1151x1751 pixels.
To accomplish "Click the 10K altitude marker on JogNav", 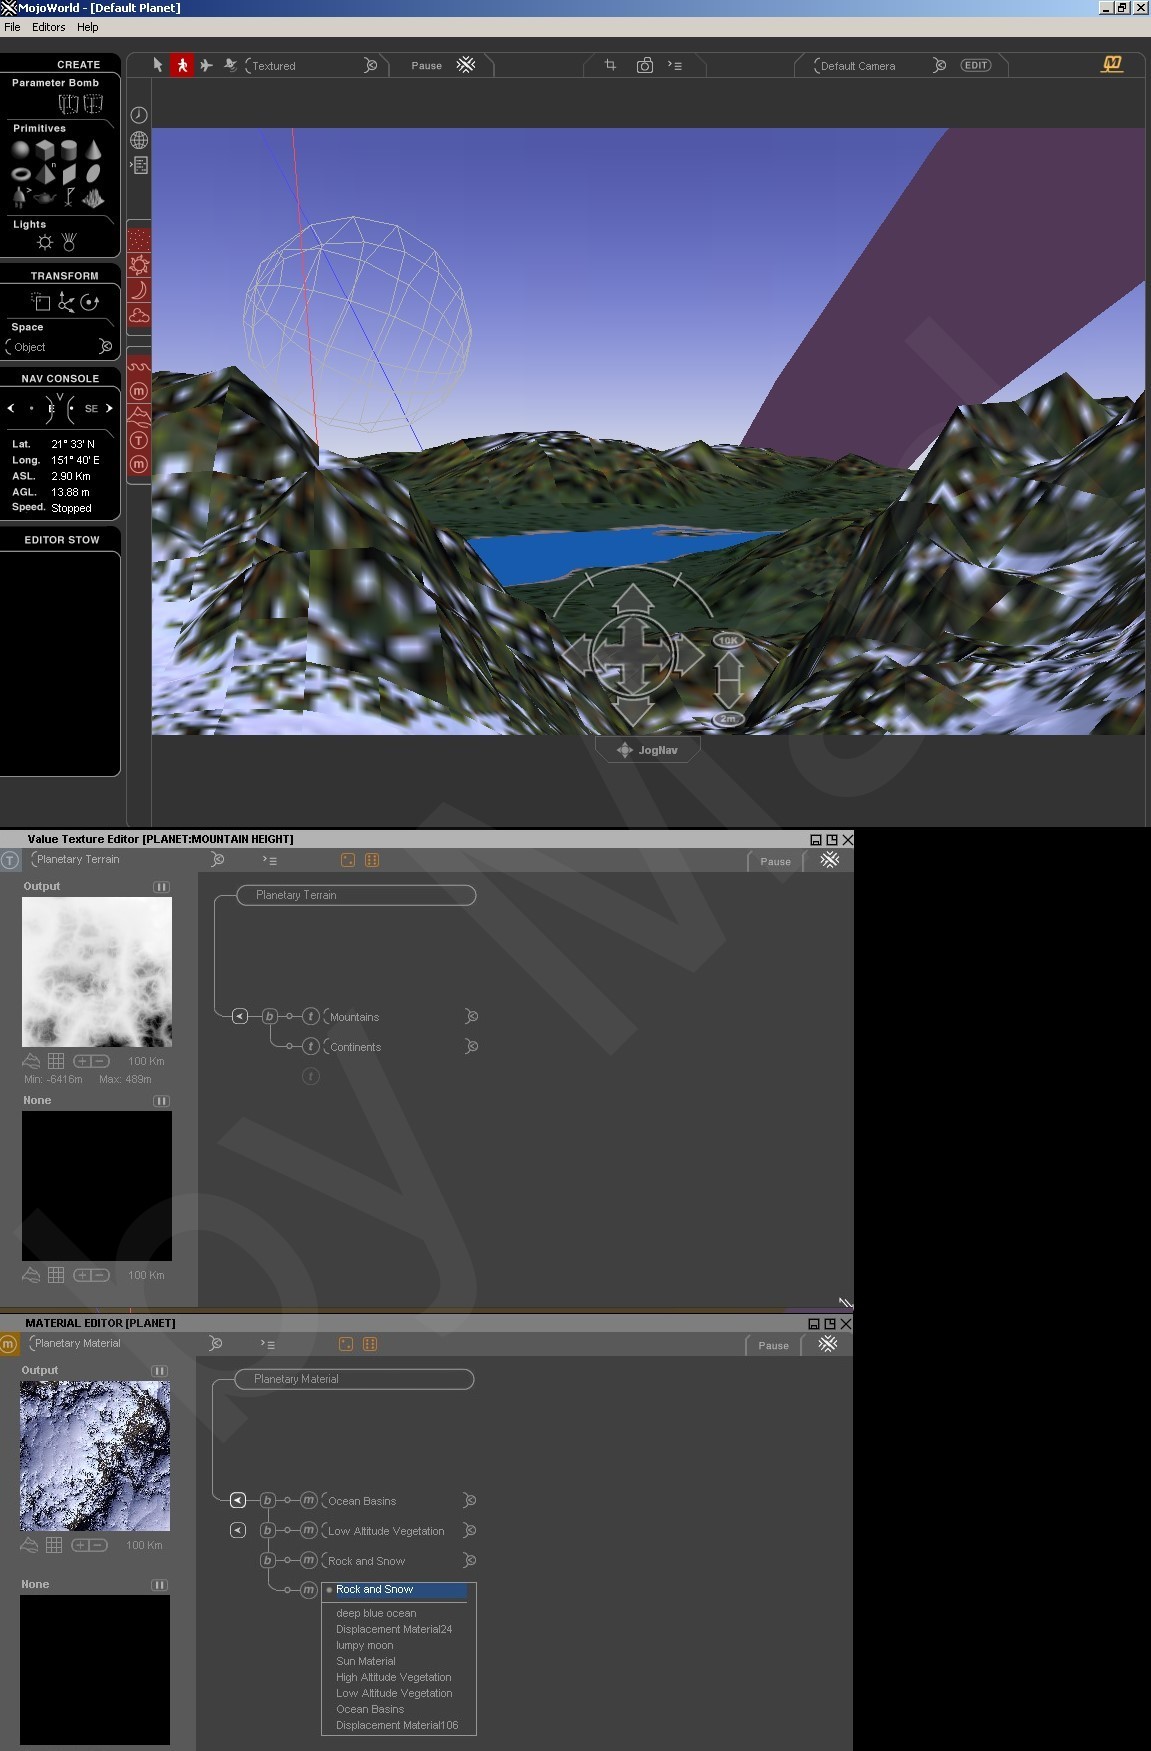I will pyautogui.click(x=727, y=640).
